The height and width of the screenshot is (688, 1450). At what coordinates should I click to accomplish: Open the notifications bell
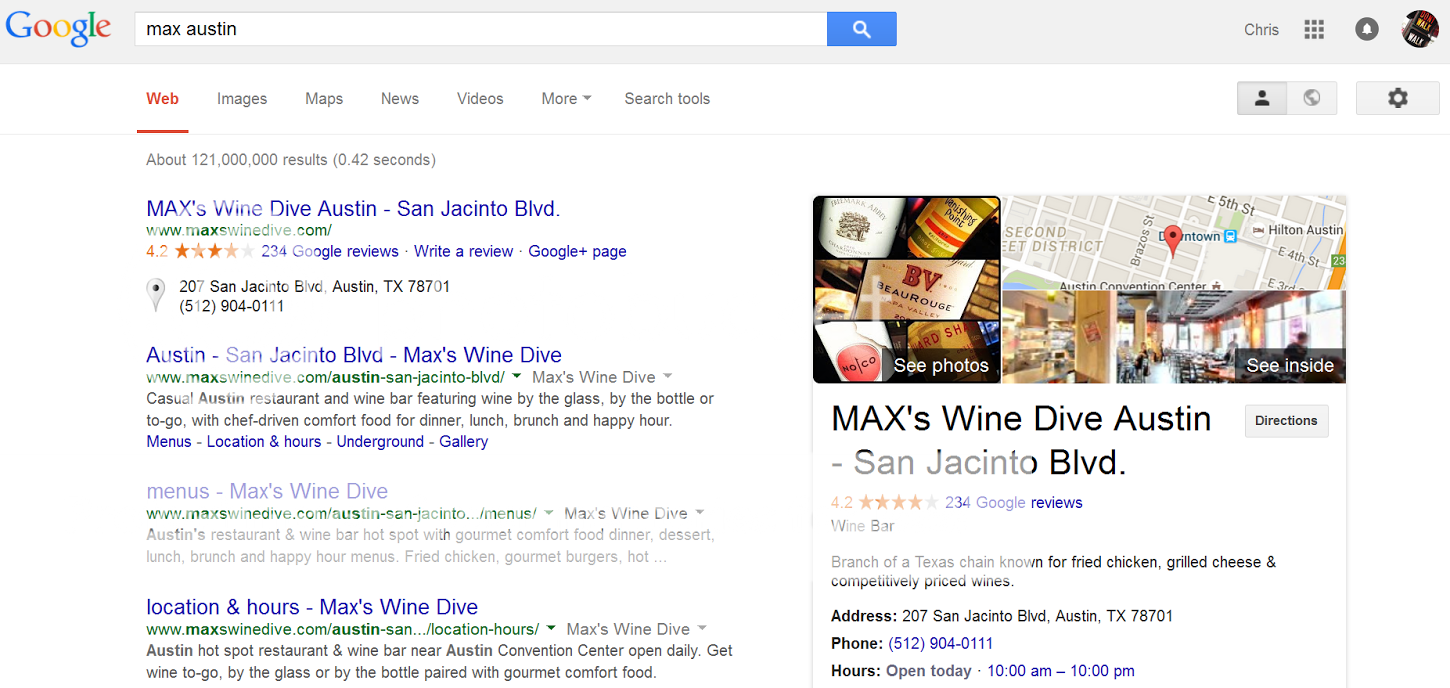click(x=1366, y=29)
